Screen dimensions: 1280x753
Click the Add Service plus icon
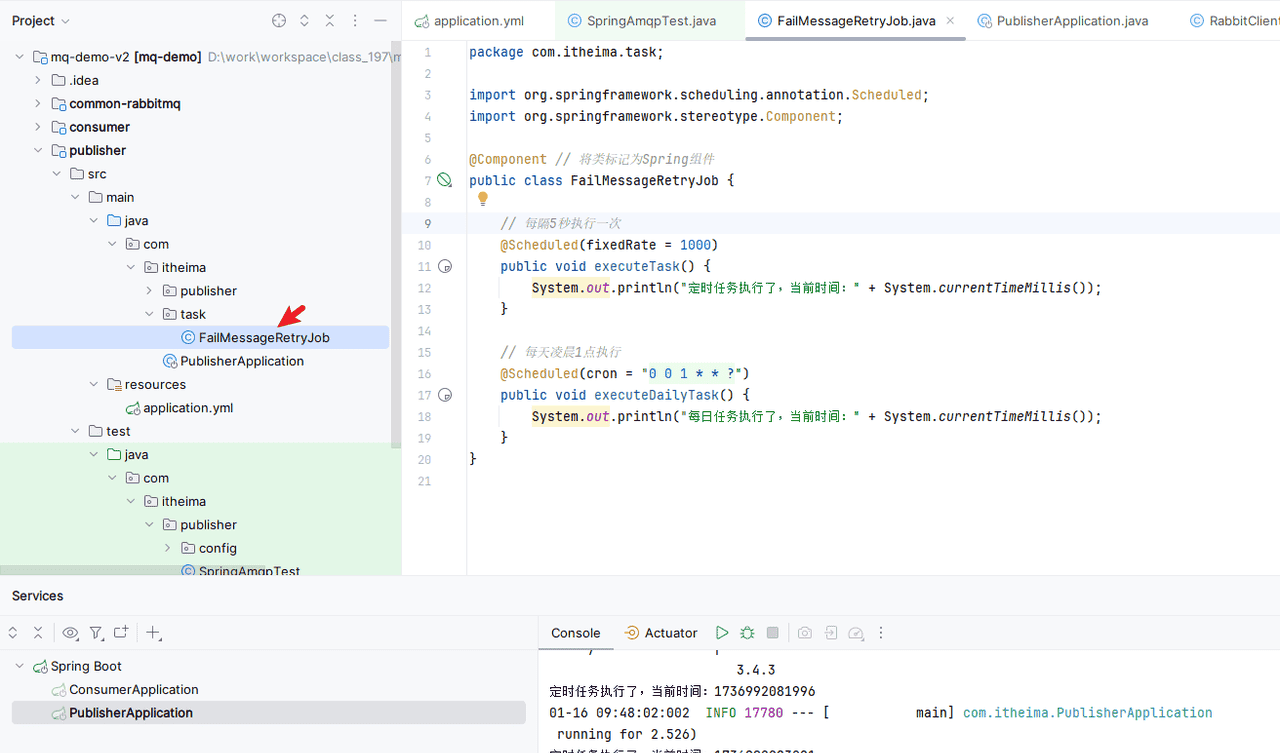coord(153,633)
